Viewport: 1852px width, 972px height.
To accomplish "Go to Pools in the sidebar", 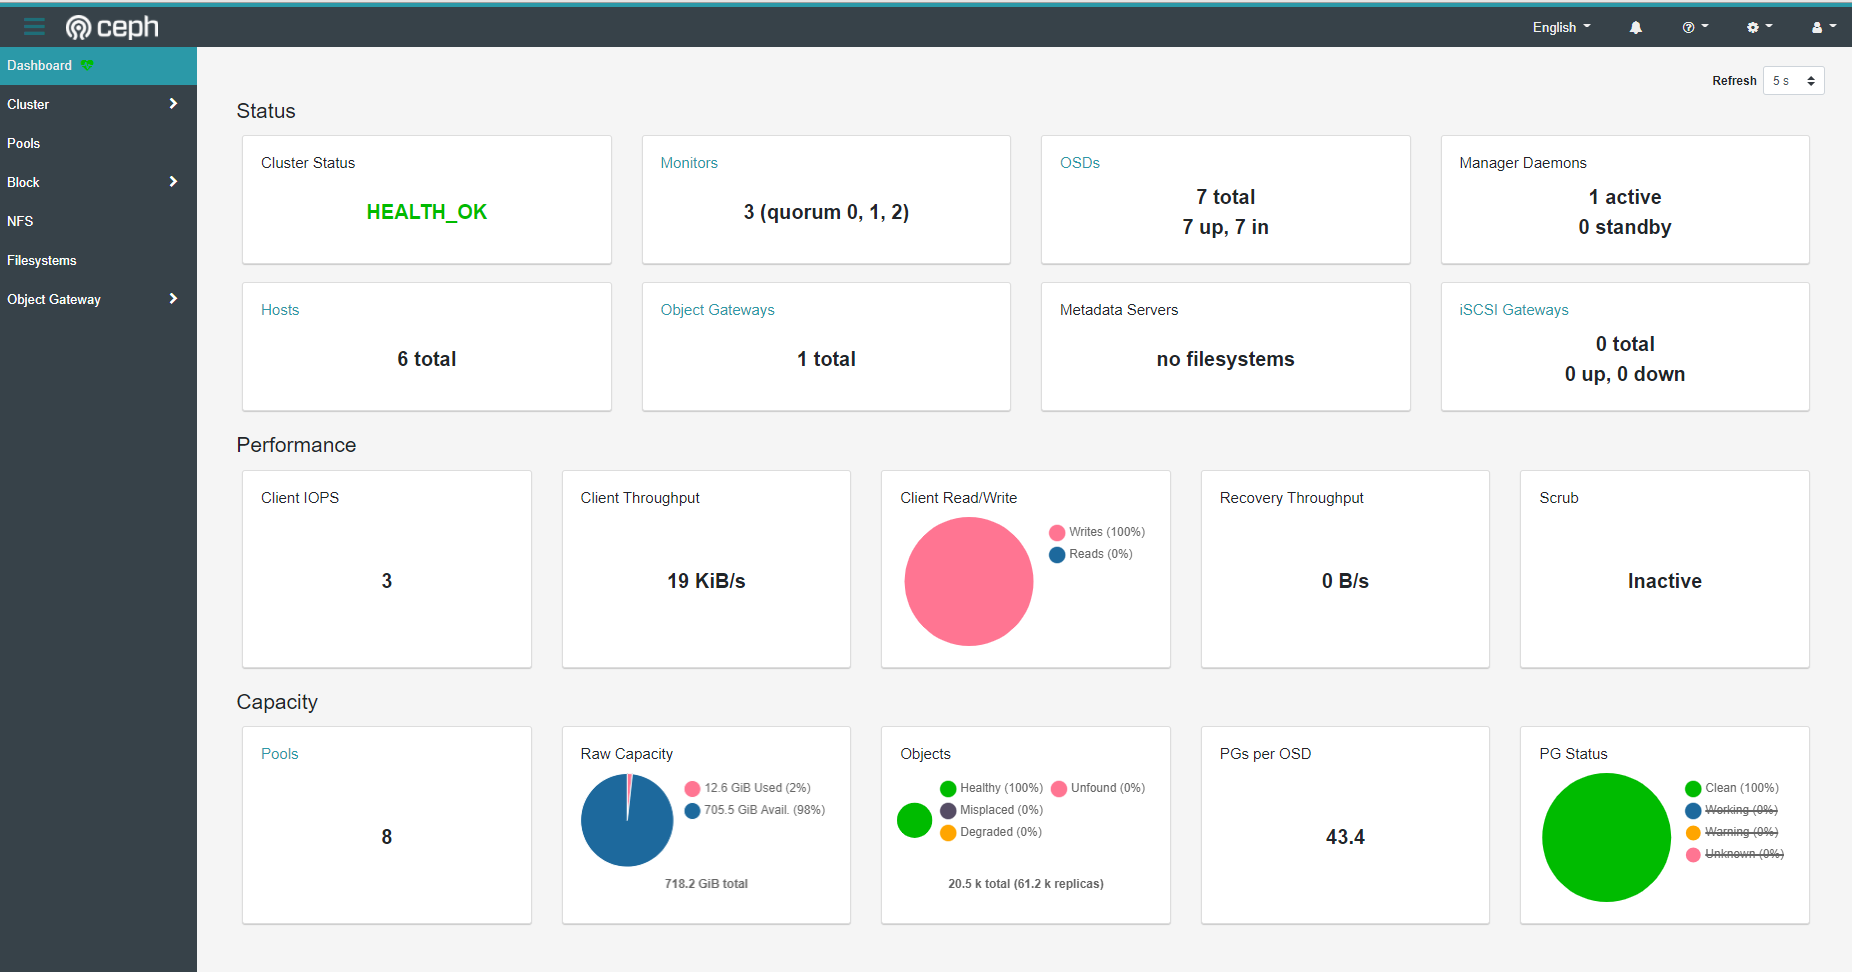I will click(x=98, y=143).
